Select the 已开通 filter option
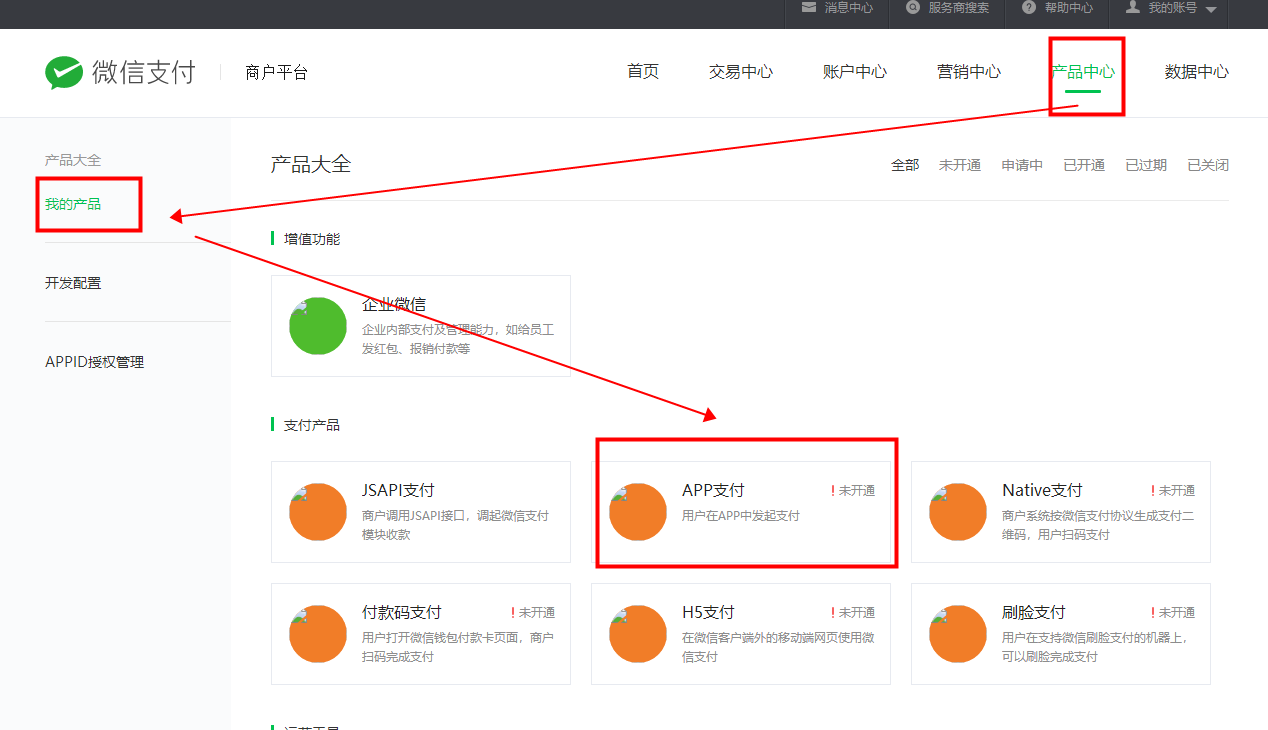Screen dimensions: 1268x730 coord(1084,165)
